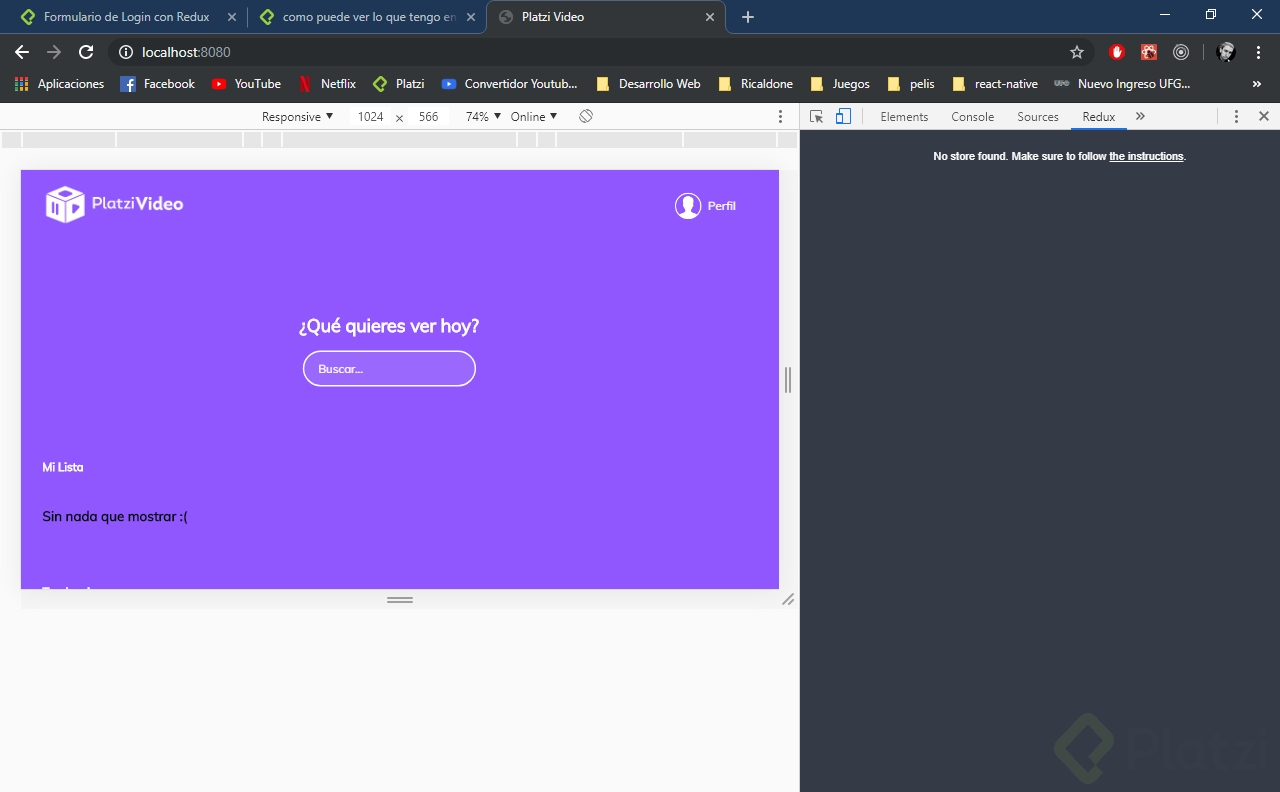
Task: Open the Aplicaciones apps shortcut
Action: pyautogui.click(x=59, y=84)
